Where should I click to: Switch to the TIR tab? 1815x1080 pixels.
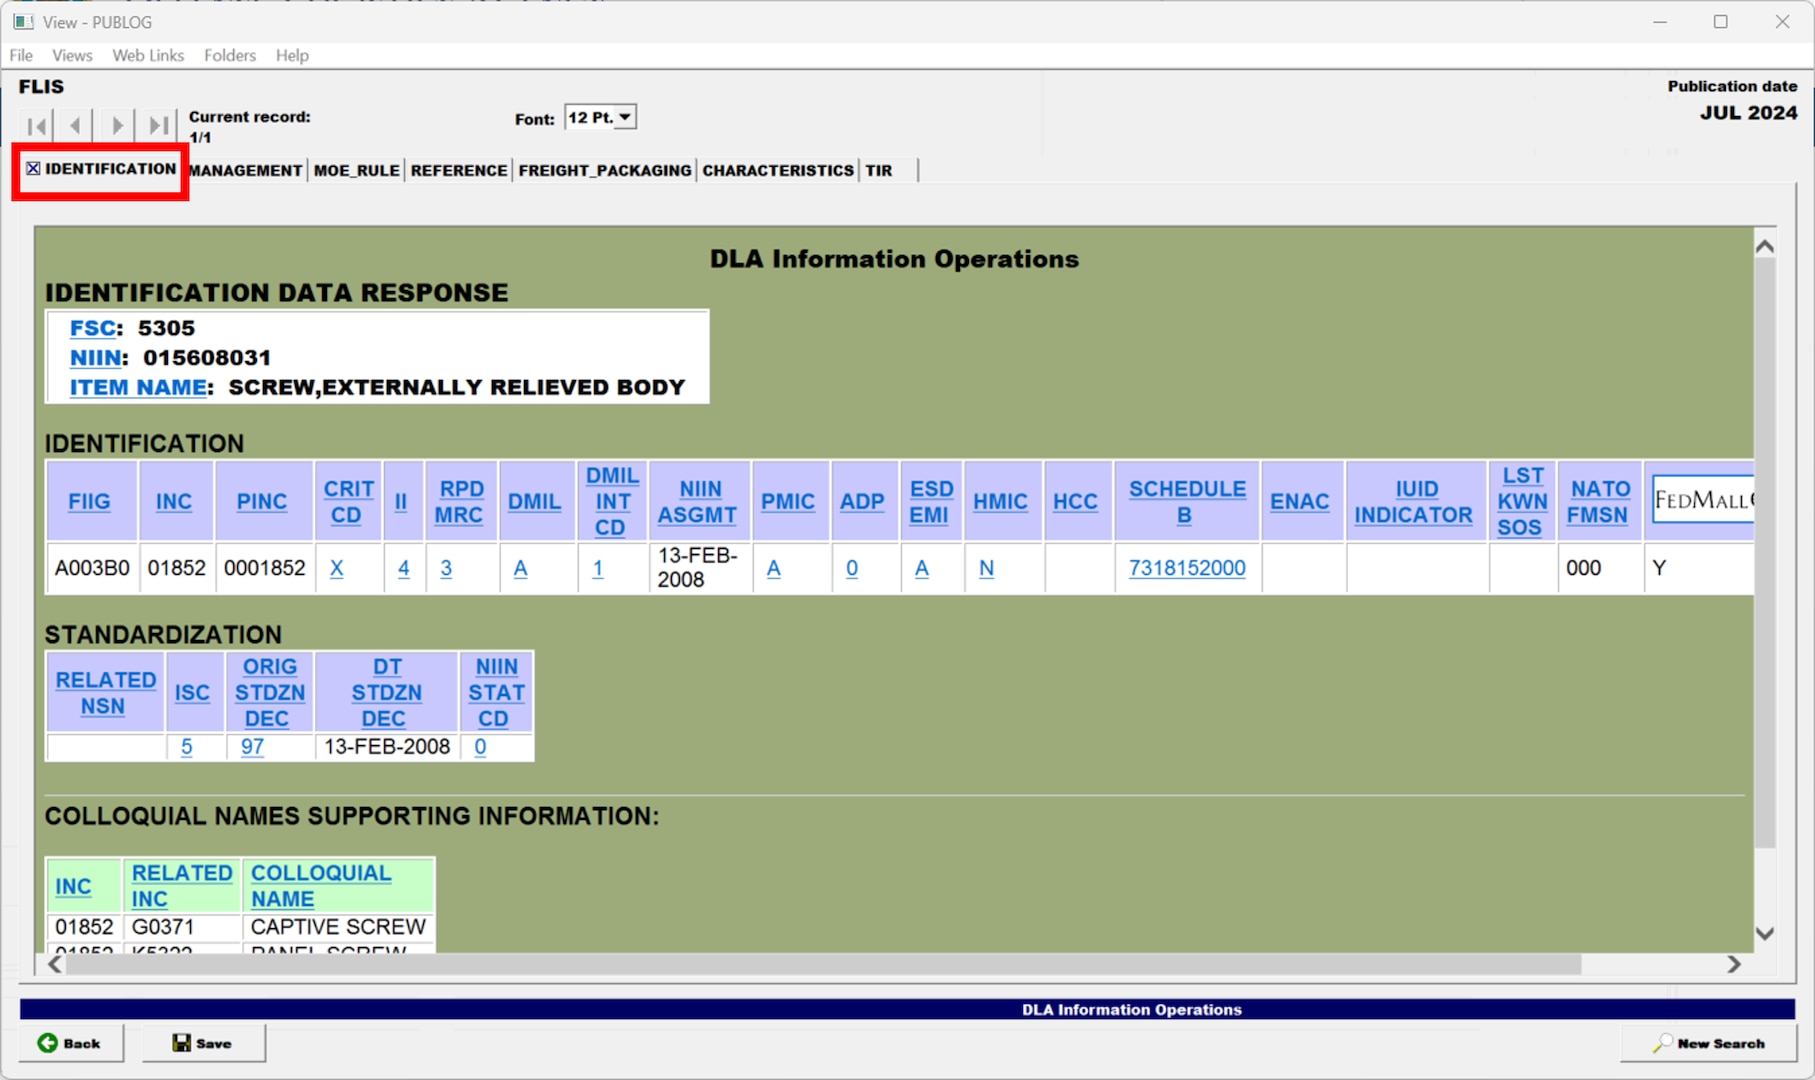coord(879,170)
